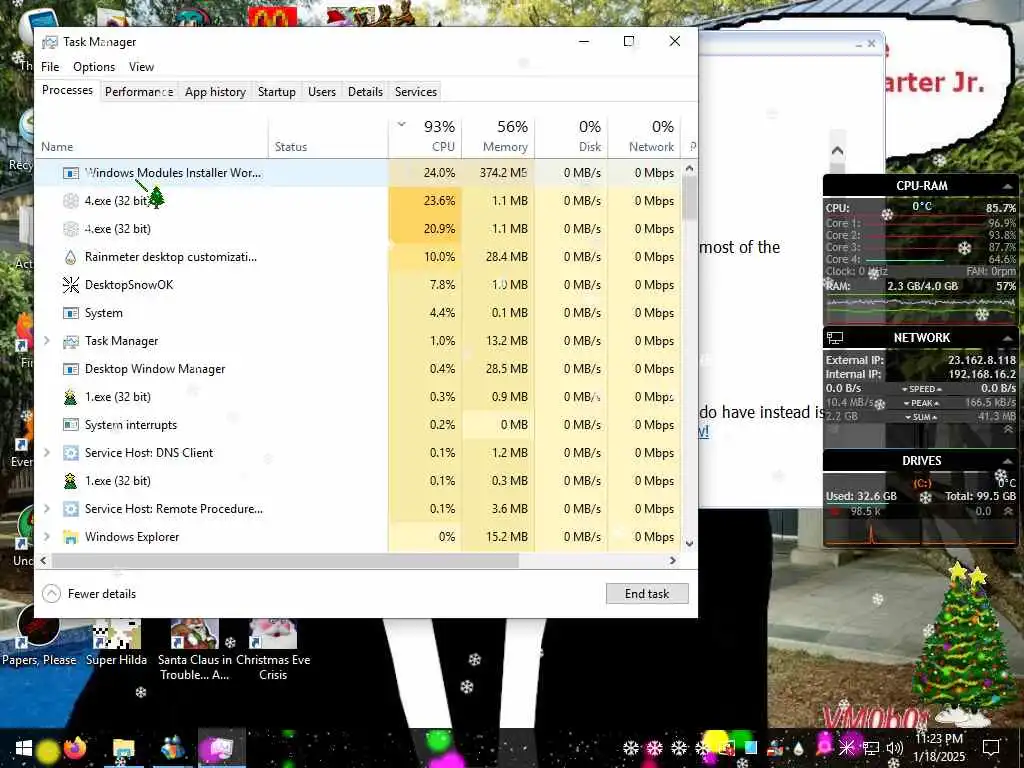Click the Rainmeter desktop customization process icon
The image size is (1024, 768).
click(x=71, y=257)
